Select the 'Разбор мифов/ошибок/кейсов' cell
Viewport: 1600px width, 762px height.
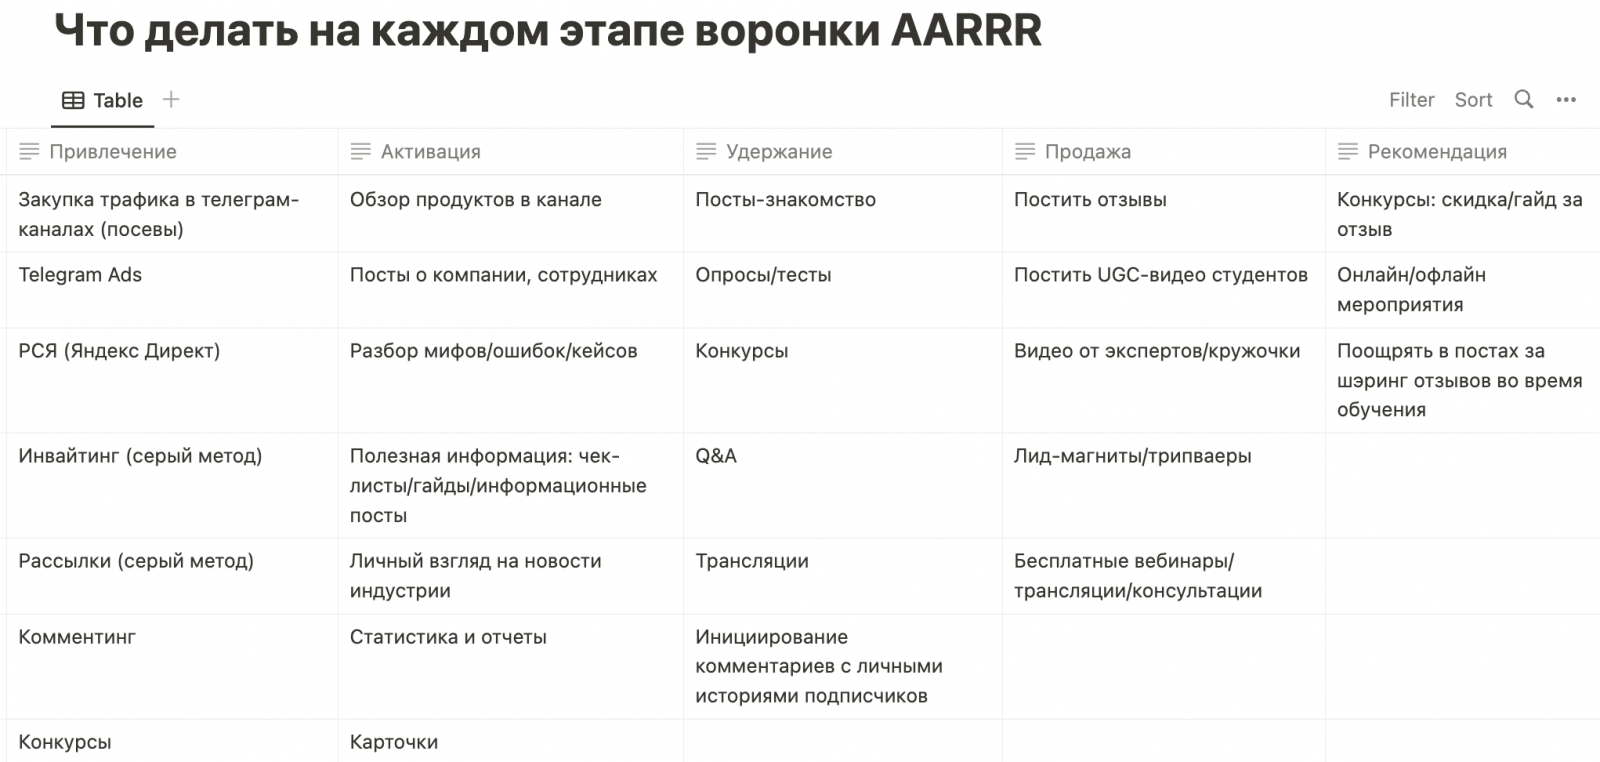511,380
